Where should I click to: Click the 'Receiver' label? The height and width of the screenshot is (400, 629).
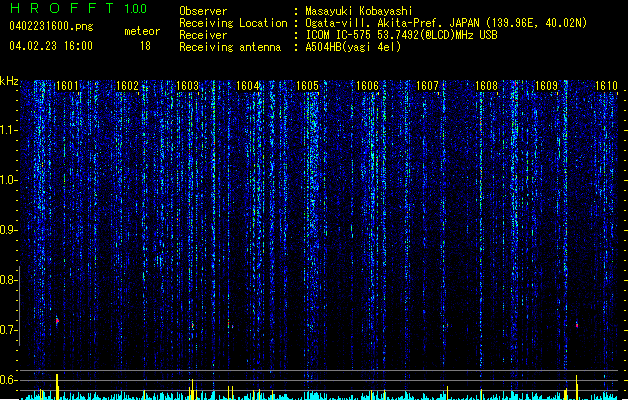pos(203,35)
